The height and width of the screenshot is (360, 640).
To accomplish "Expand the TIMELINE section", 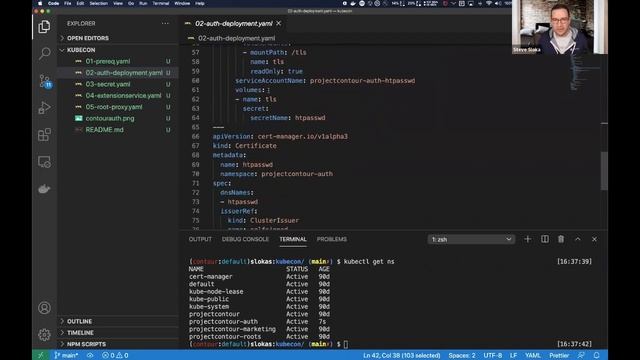I will pyautogui.click(x=118, y=333).
